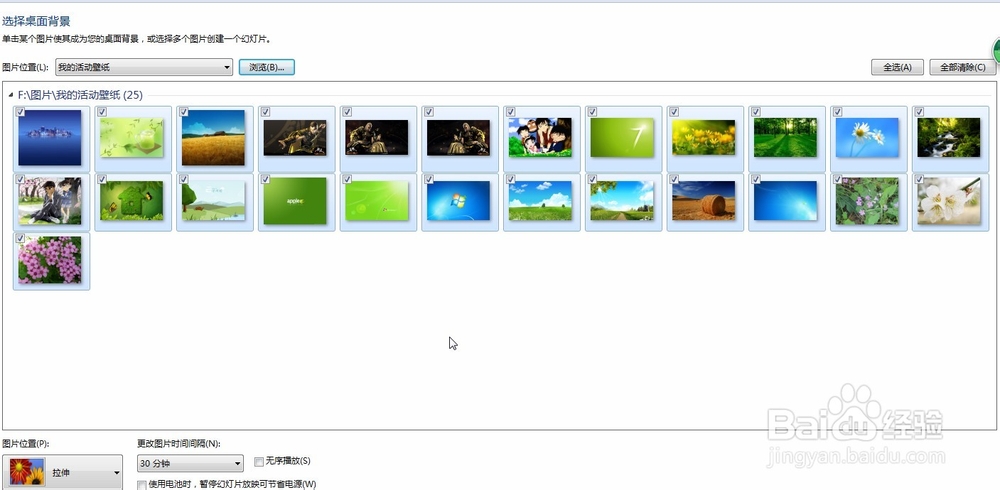Select the green Windows 7 numeral wallpaper

622,137
